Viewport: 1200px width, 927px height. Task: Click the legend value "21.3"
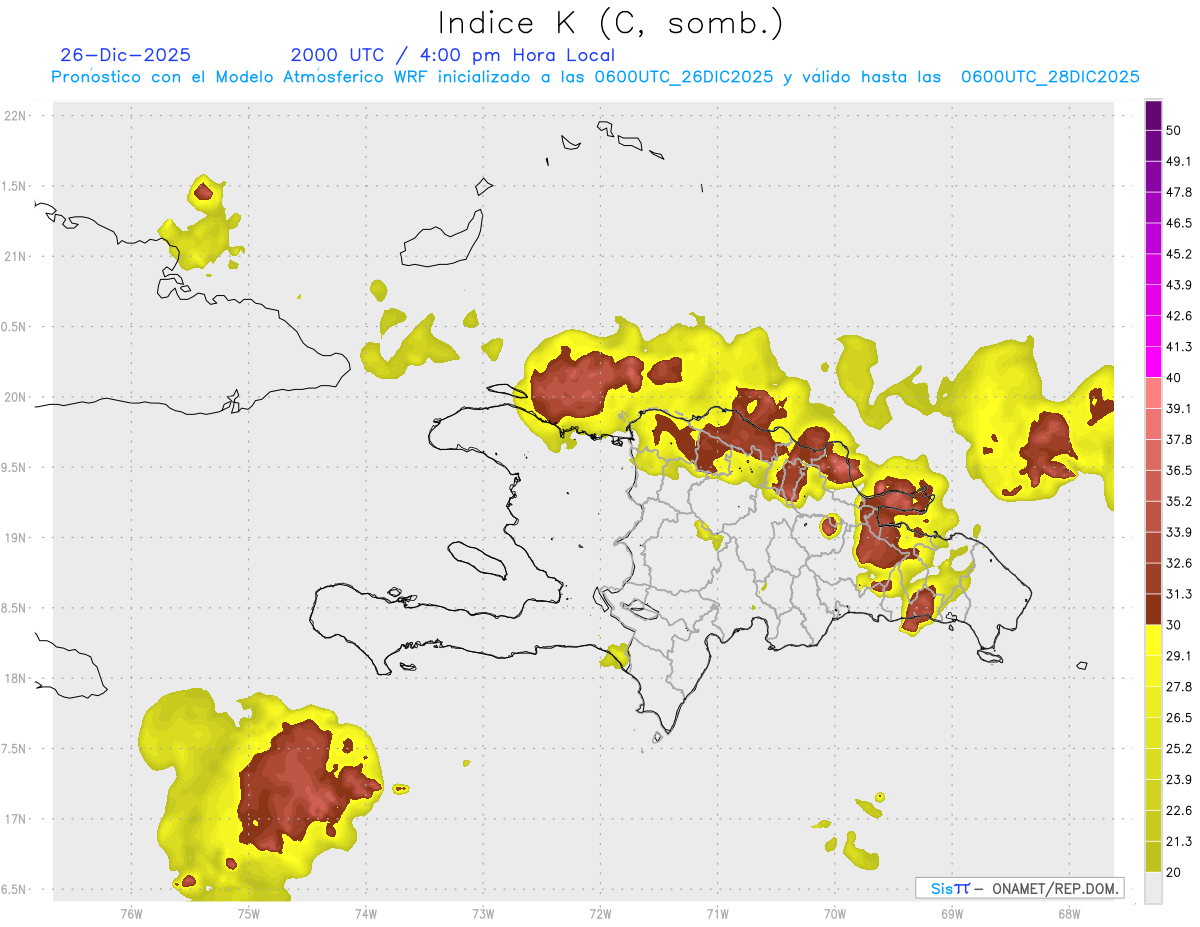pyautogui.click(x=1179, y=842)
